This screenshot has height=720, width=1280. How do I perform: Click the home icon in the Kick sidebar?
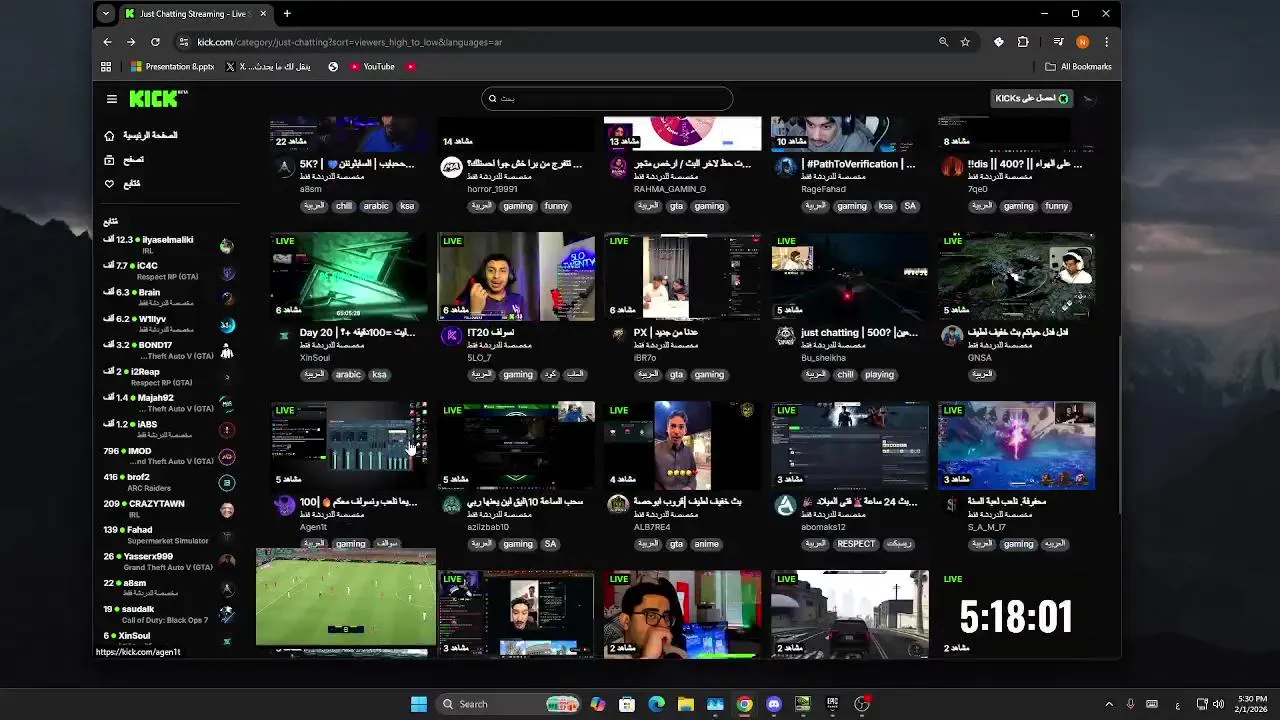pyautogui.click(x=109, y=135)
